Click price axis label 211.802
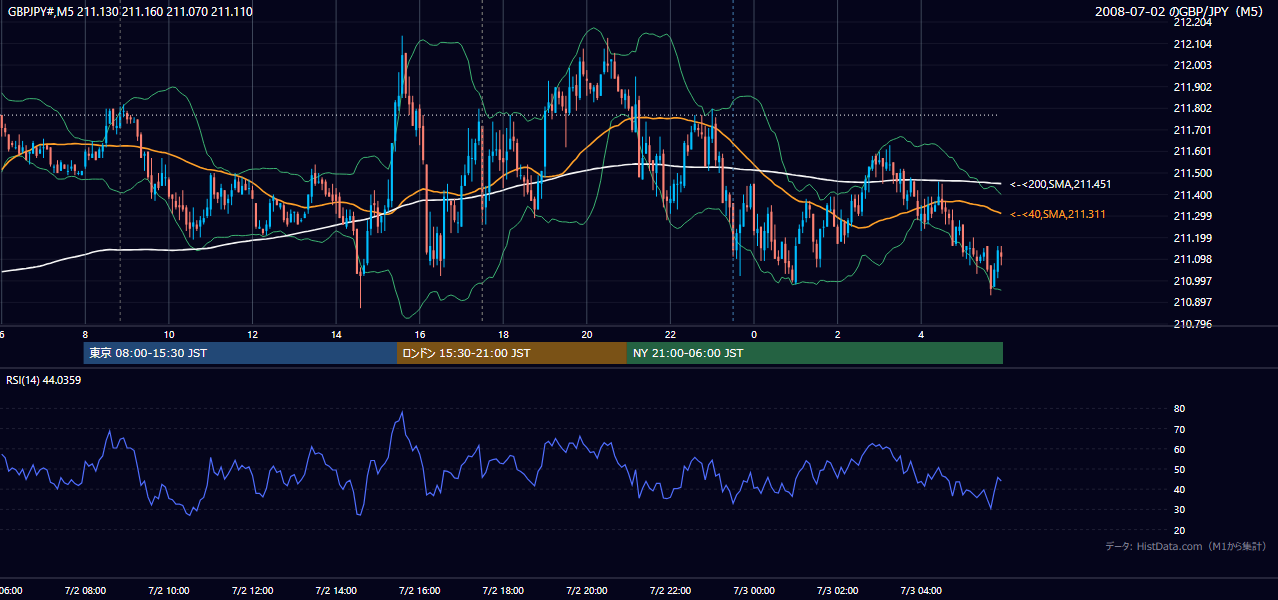 click(1192, 108)
